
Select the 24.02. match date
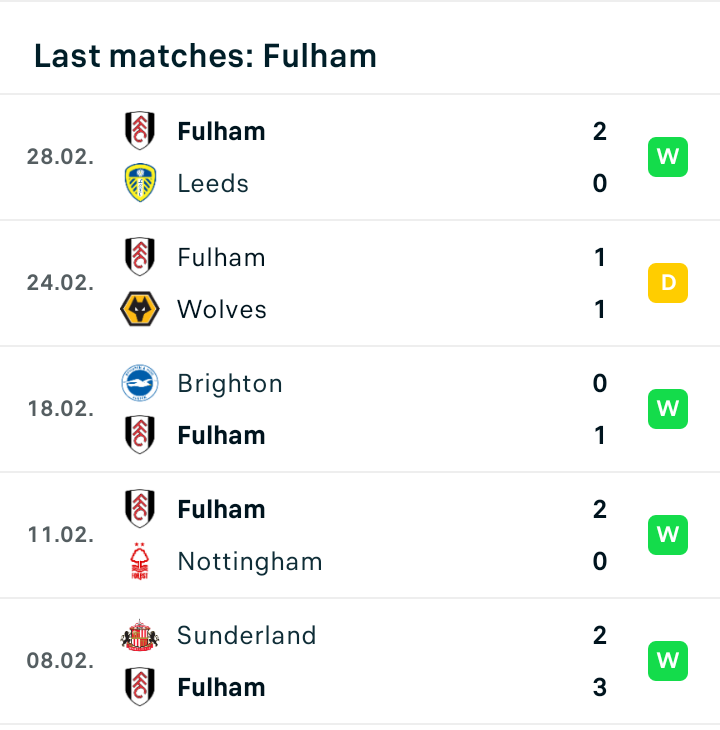[61, 283]
